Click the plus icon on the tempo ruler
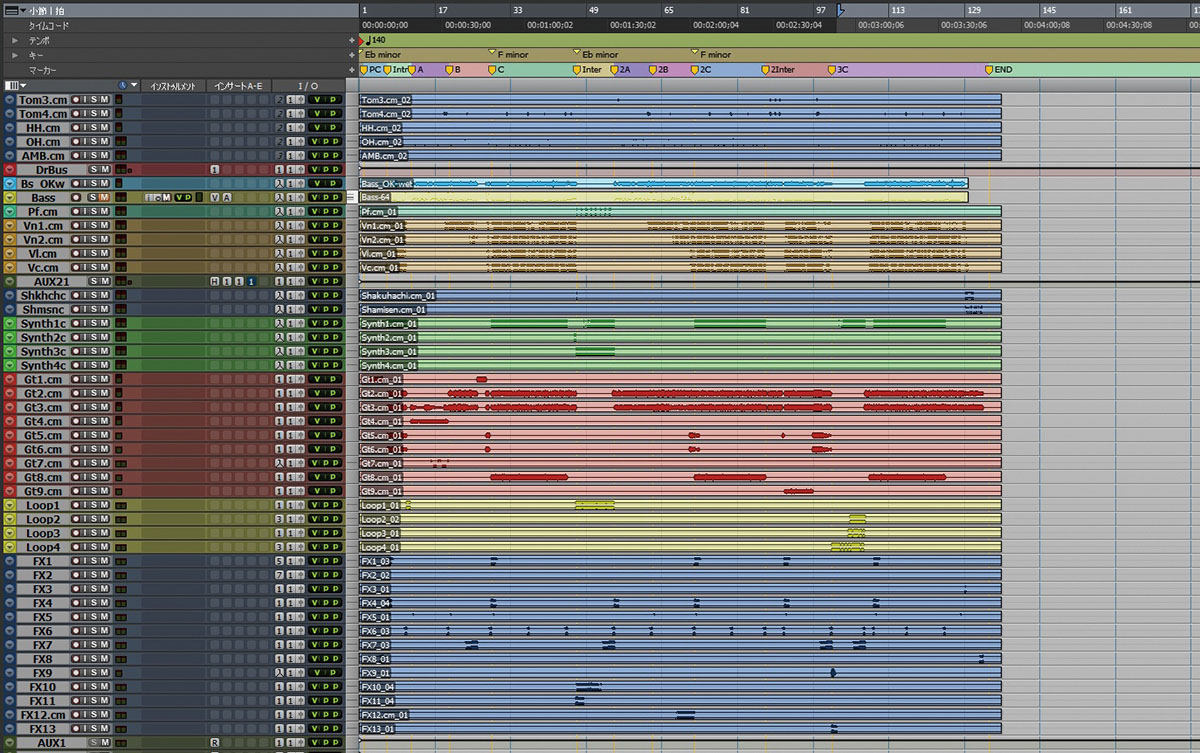Image resolution: width=1200 pixels, height=753 pixels. coord(351,41)
